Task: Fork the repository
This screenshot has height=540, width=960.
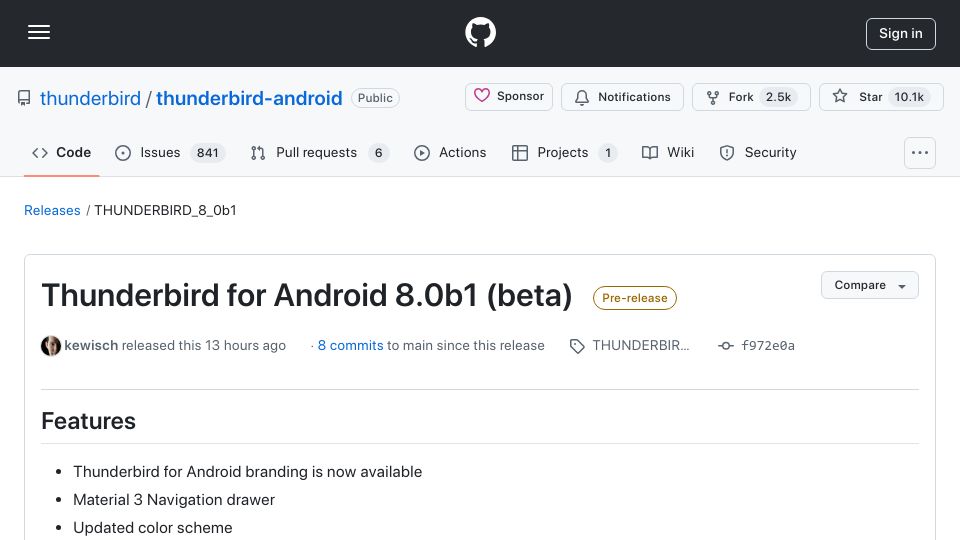Action: [751, 97]
